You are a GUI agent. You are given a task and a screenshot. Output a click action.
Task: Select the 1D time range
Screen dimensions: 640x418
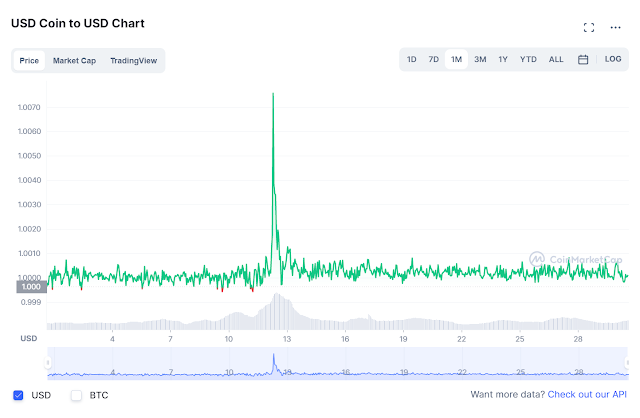click(x=411, y=60)
